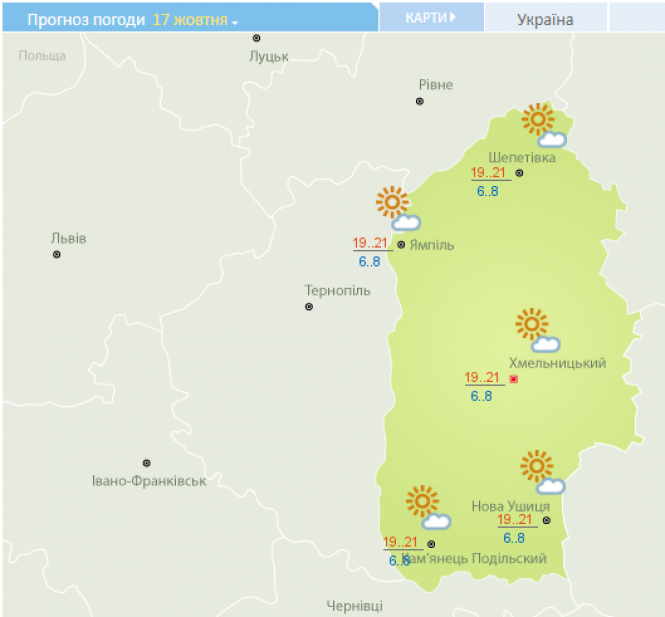Image resolution: width=665 pixels, height=617 pixels.
Task: Expand the КАРТИ maps menu
Action: click(x=431, y=18)
